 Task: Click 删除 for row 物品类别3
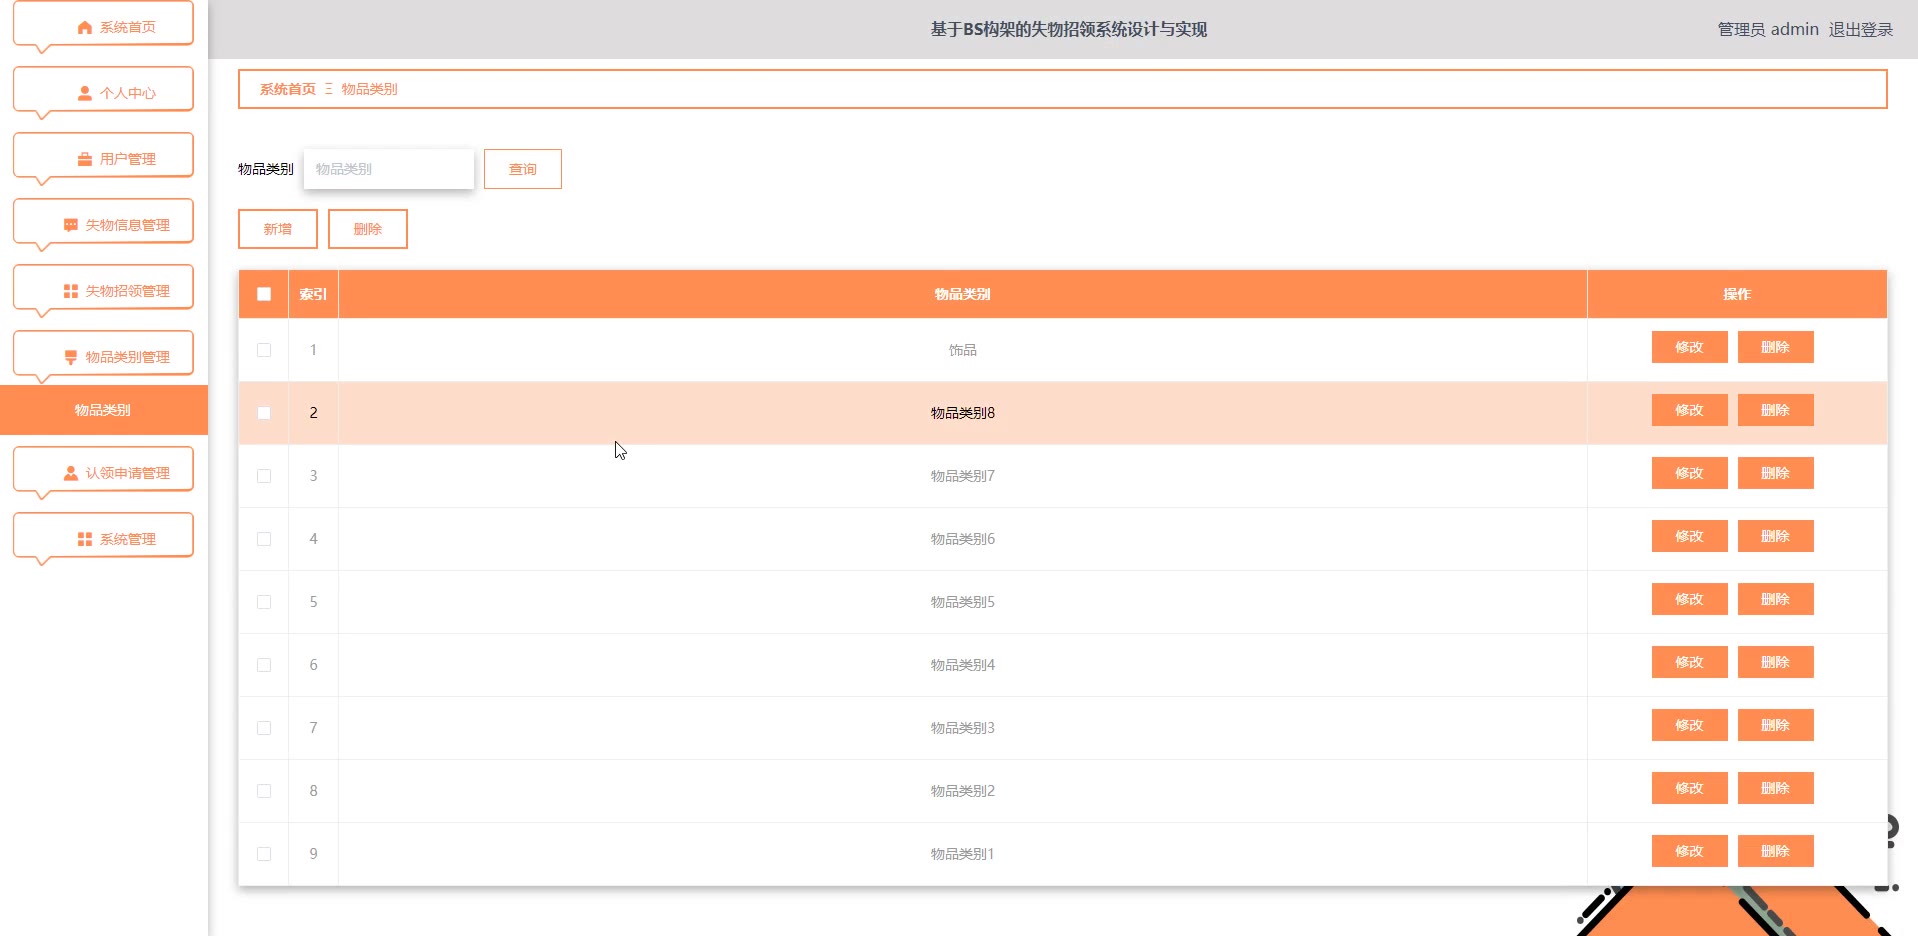click(x=1776, y=725)
